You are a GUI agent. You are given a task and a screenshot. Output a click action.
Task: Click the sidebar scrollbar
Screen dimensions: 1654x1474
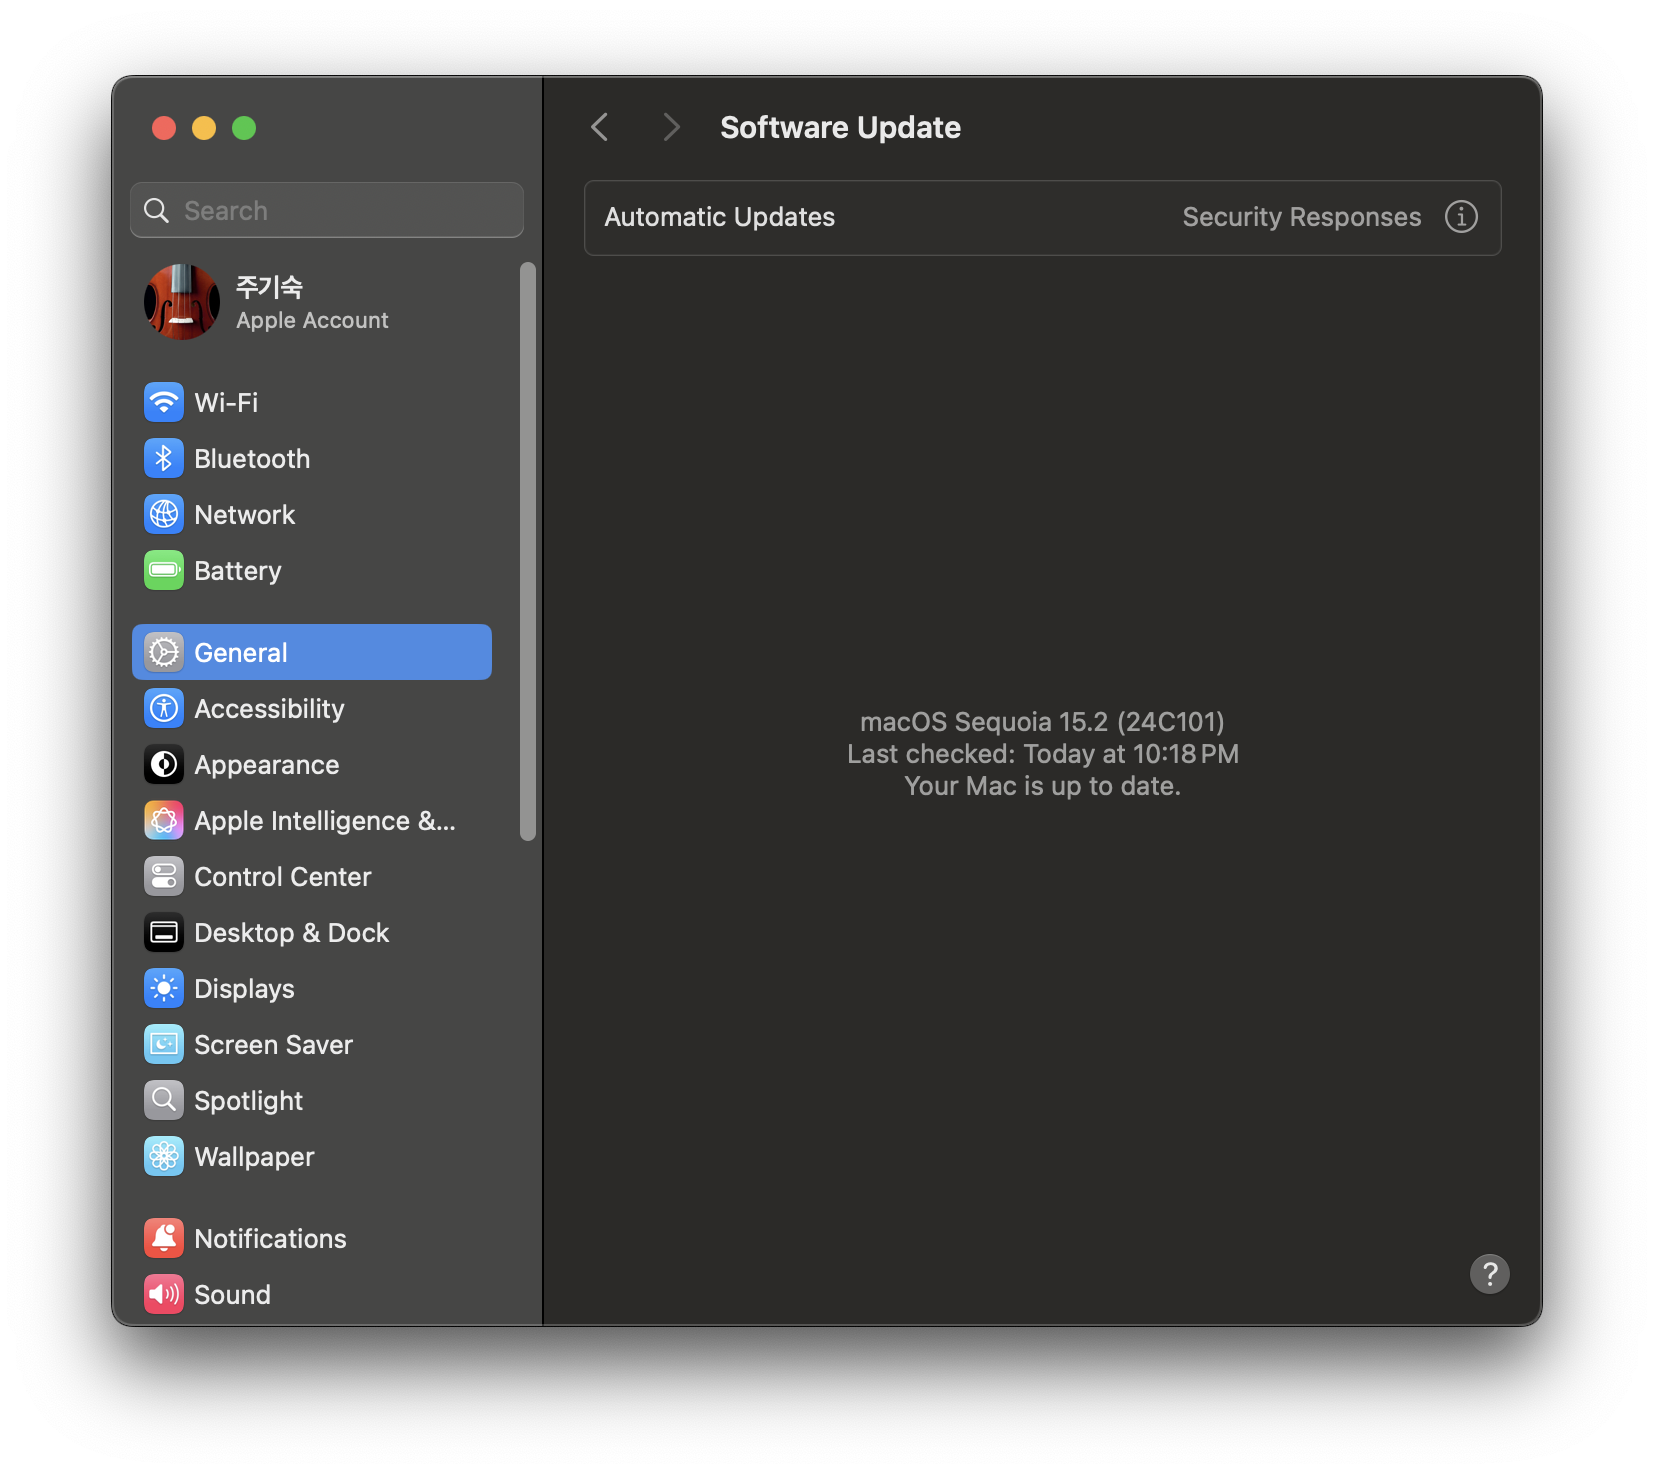[528, 551]
